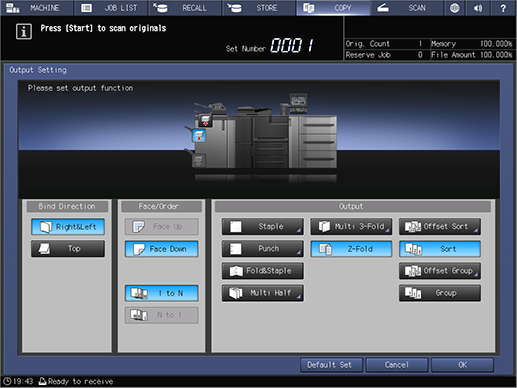Click the Sort stacks icon
Viewport: 517px width, 388px height.
(413, 249)
